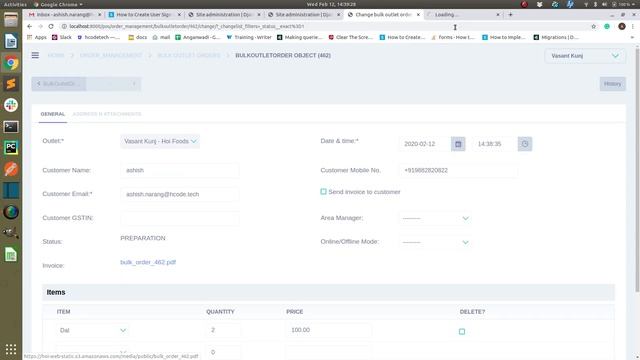Open the mail bookmark
Viewport: 640px width, 360px height.
coord(161,37)
